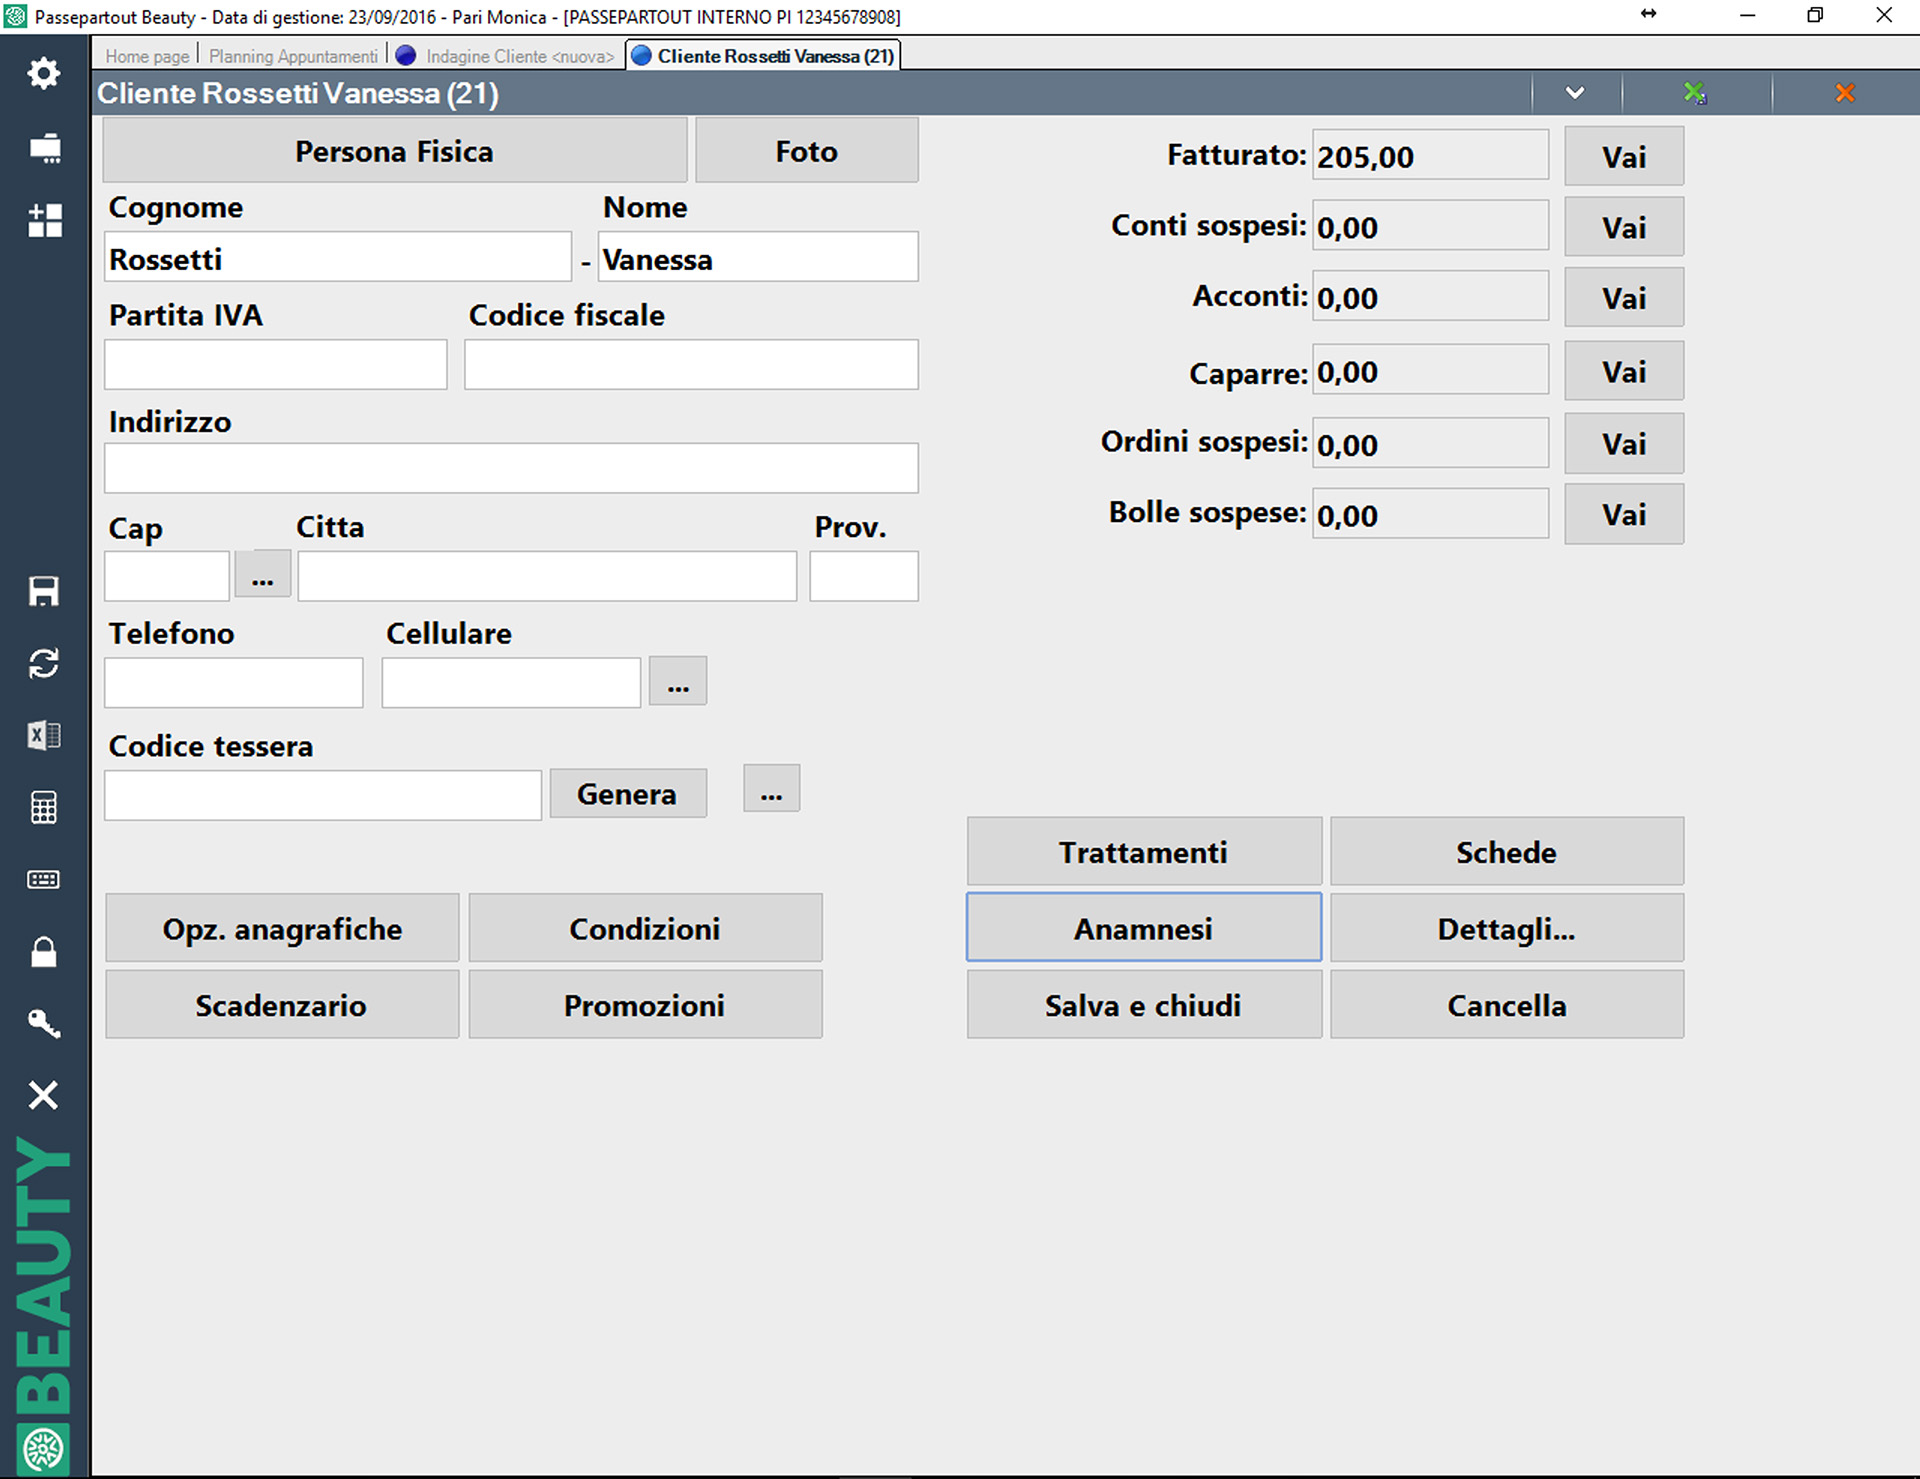Focus the Cellulare field
This screenshot has height=1479, width=1920.
click(x=511, y=682)
